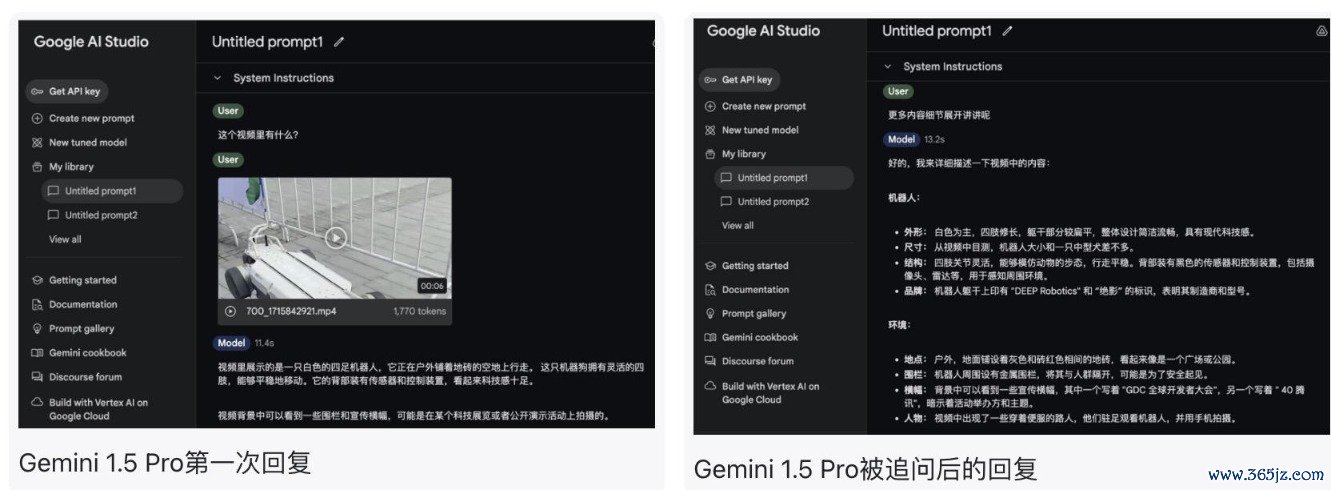1331x490 pixels.
Task: Click the plus icon for Create new prompt in right screenshot
Action: point(710,106)
